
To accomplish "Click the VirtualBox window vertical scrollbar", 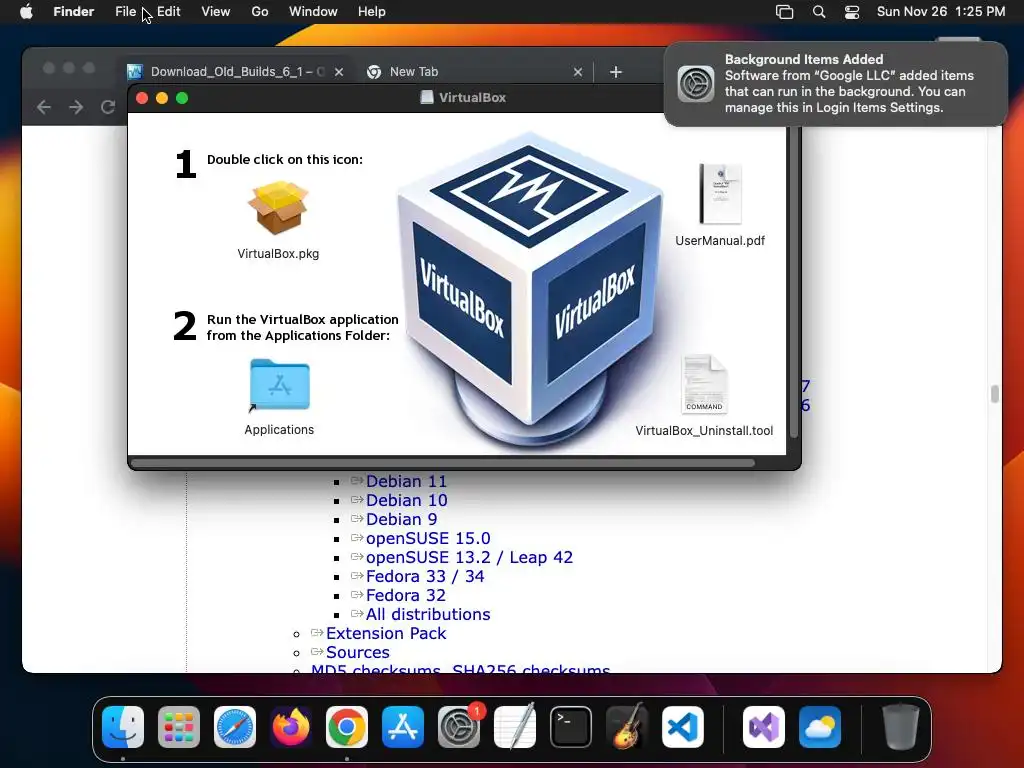I will (794, 282).
